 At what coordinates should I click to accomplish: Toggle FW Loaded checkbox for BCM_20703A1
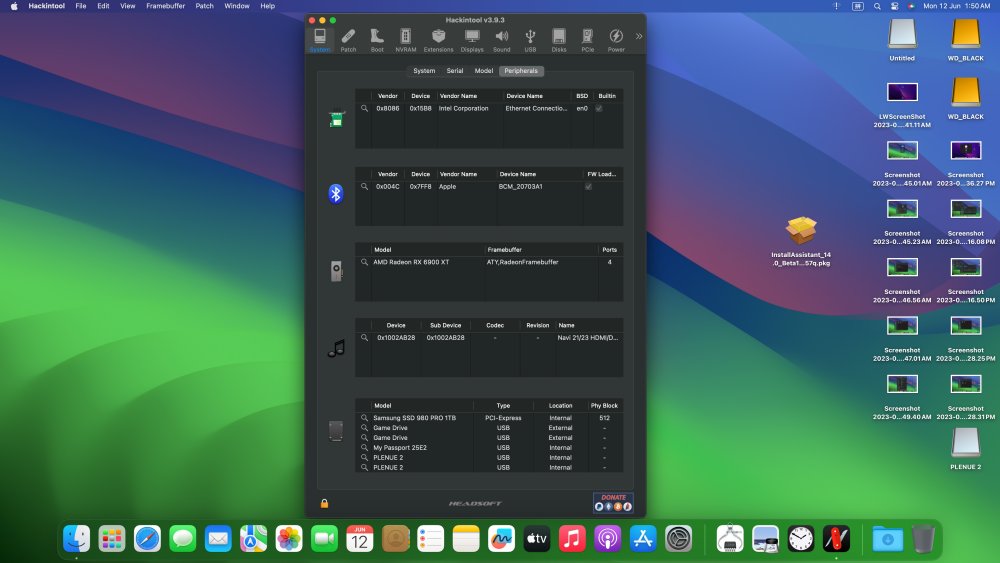589,187
